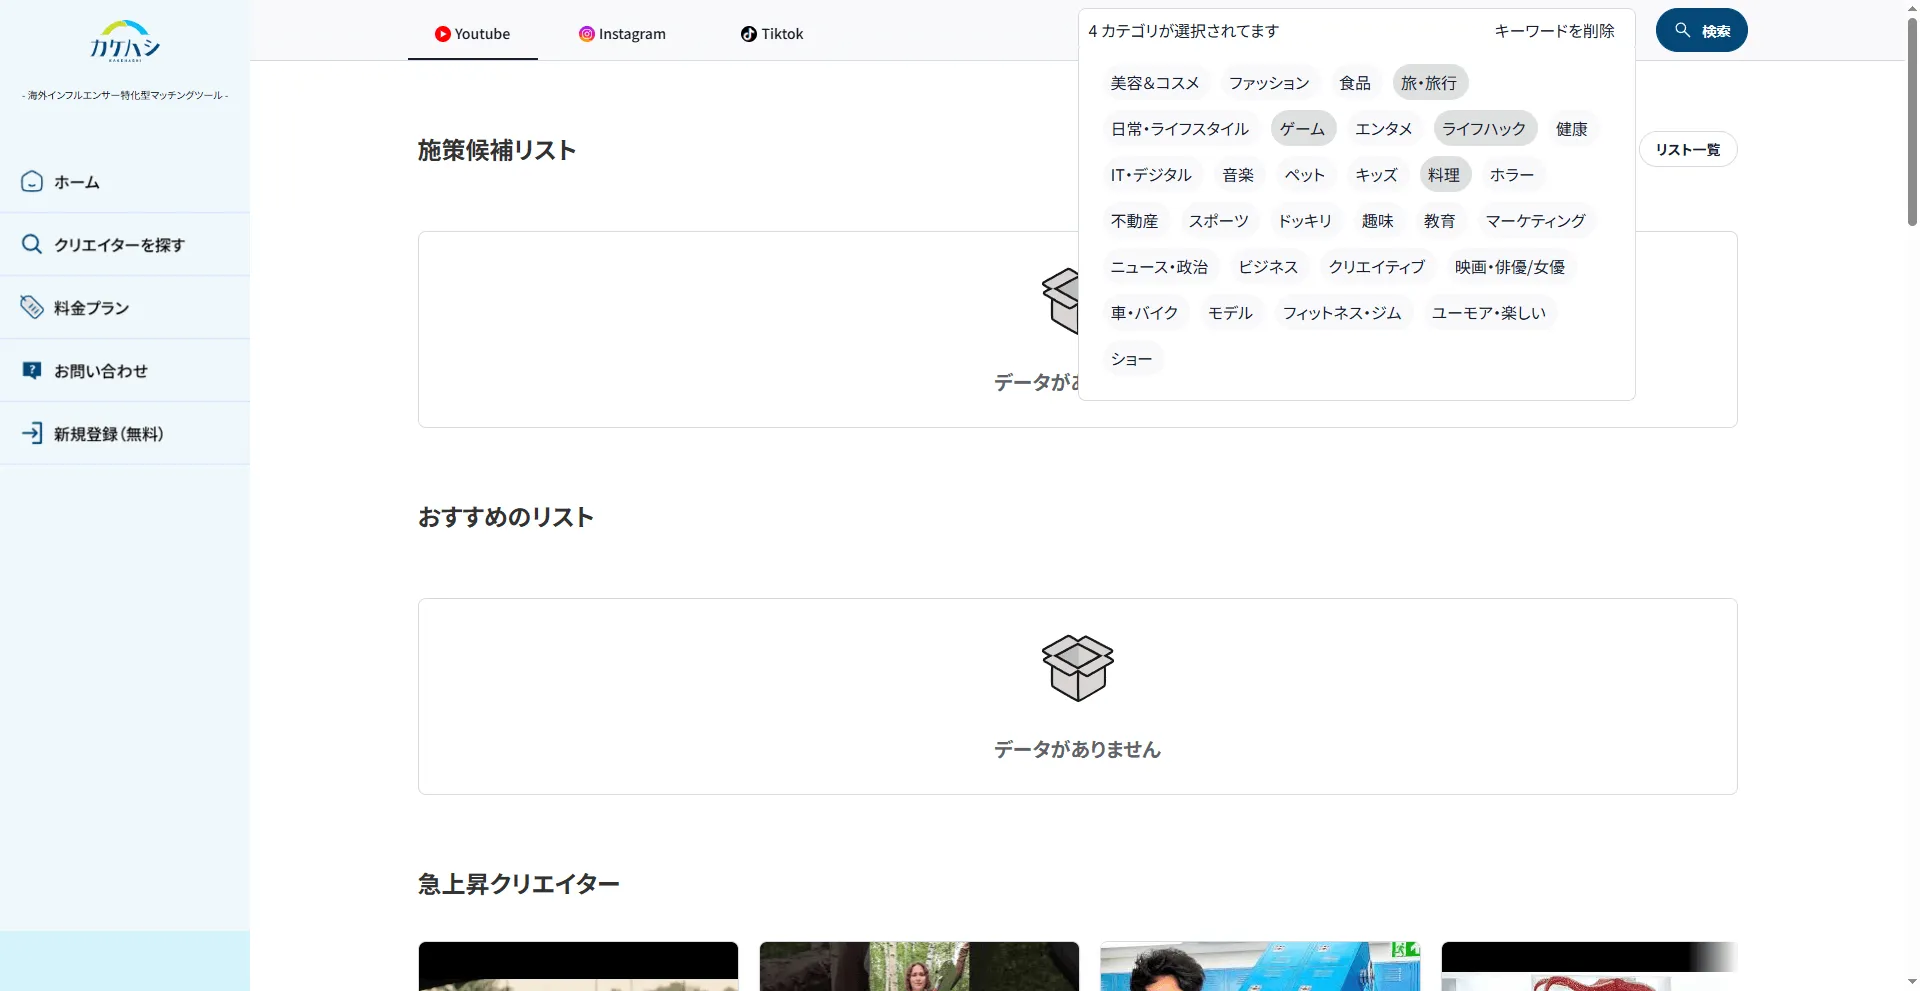Open the 料金プラン menu item
This screenshot has height=991, width=1920.
point(92,308)
